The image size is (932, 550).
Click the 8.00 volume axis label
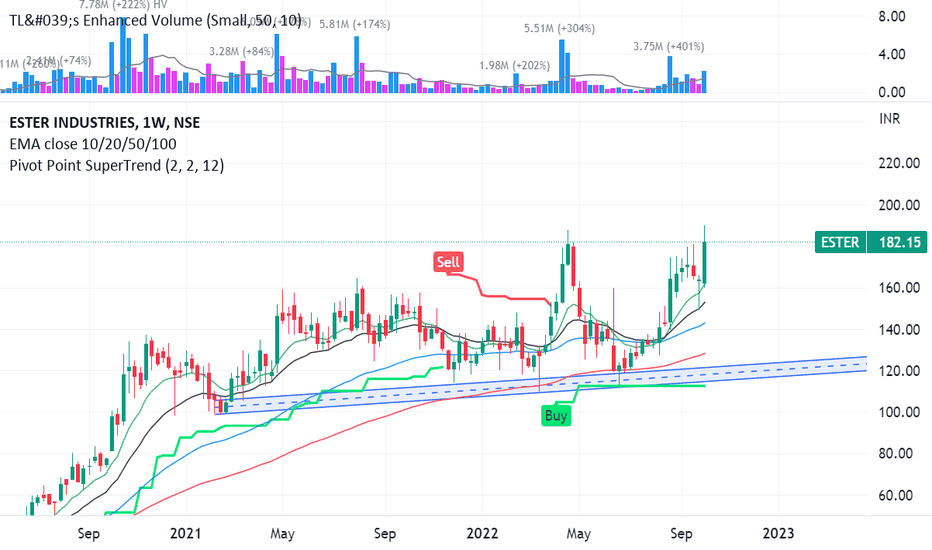tap(892, 17)
